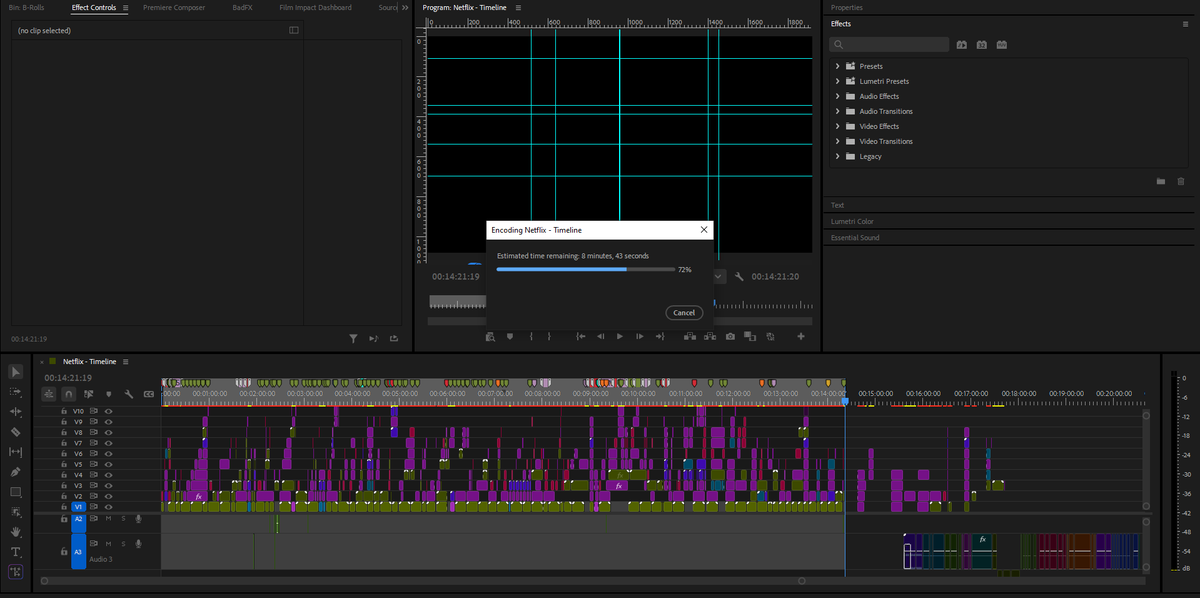Toggle track output eye for V2
Viewport: 1200px width, 598px height.
(108, 496)
